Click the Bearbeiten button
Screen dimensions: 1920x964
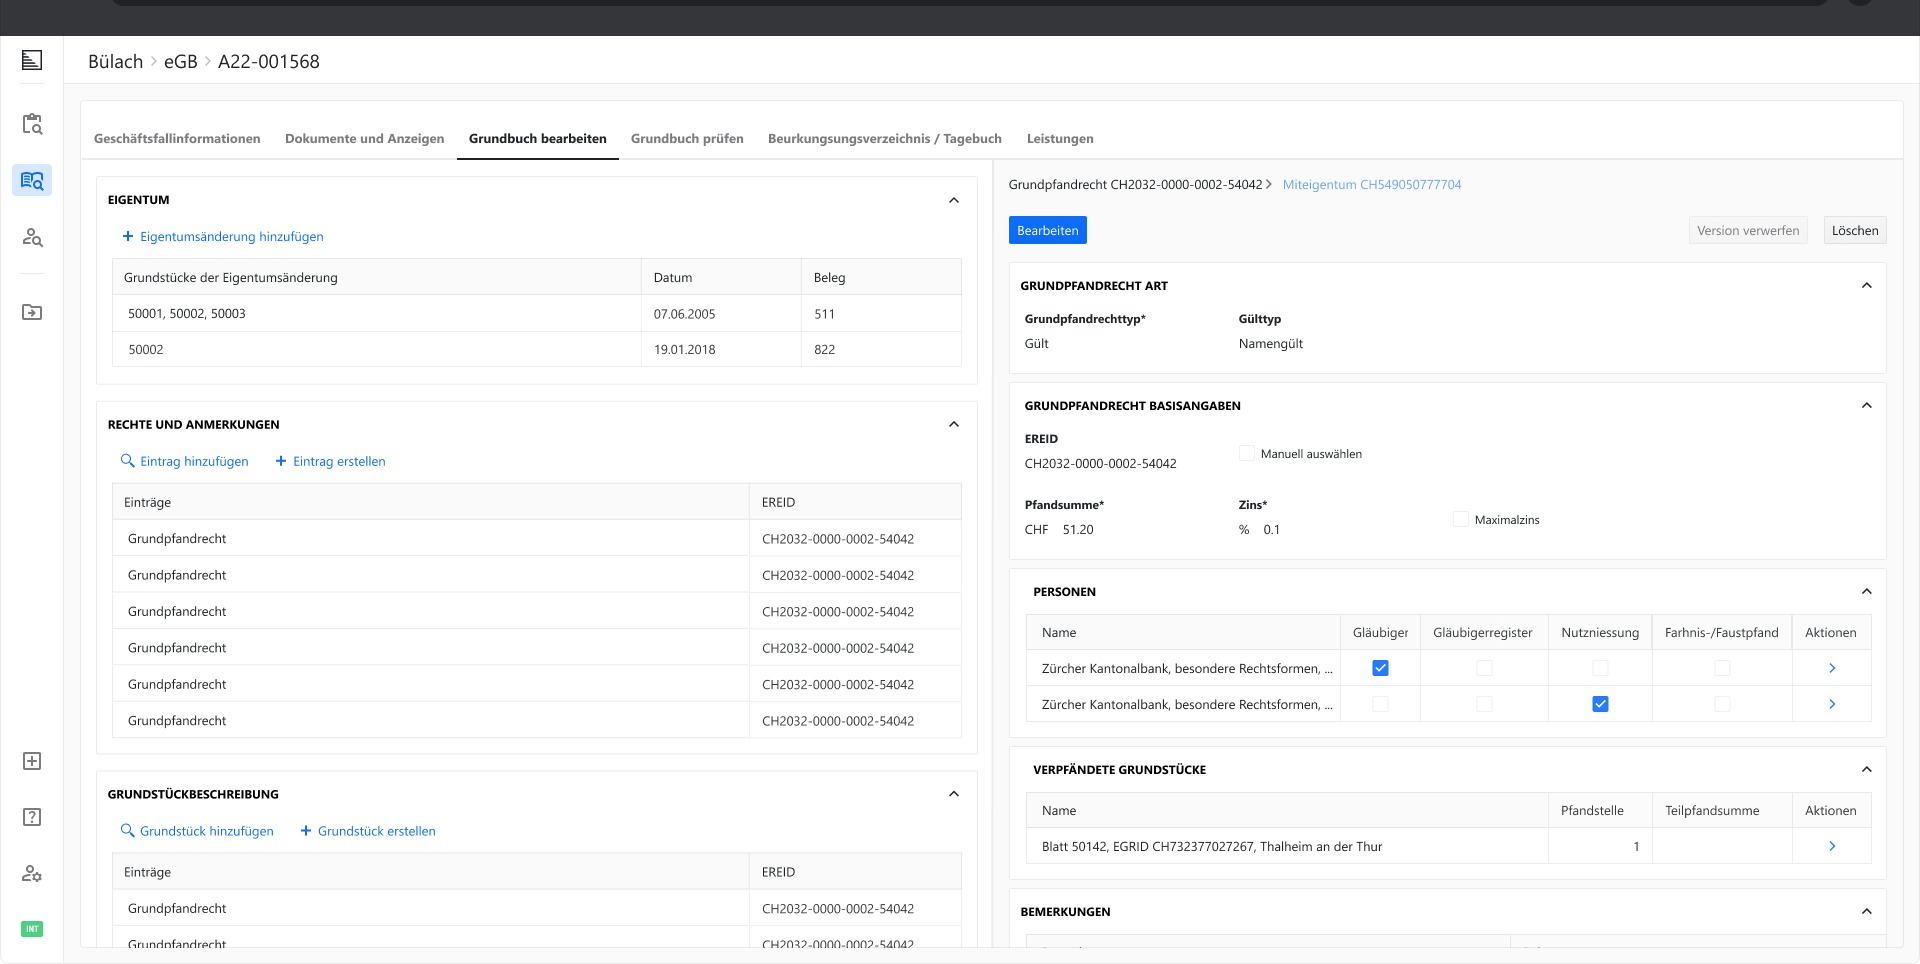(1047, 230)
